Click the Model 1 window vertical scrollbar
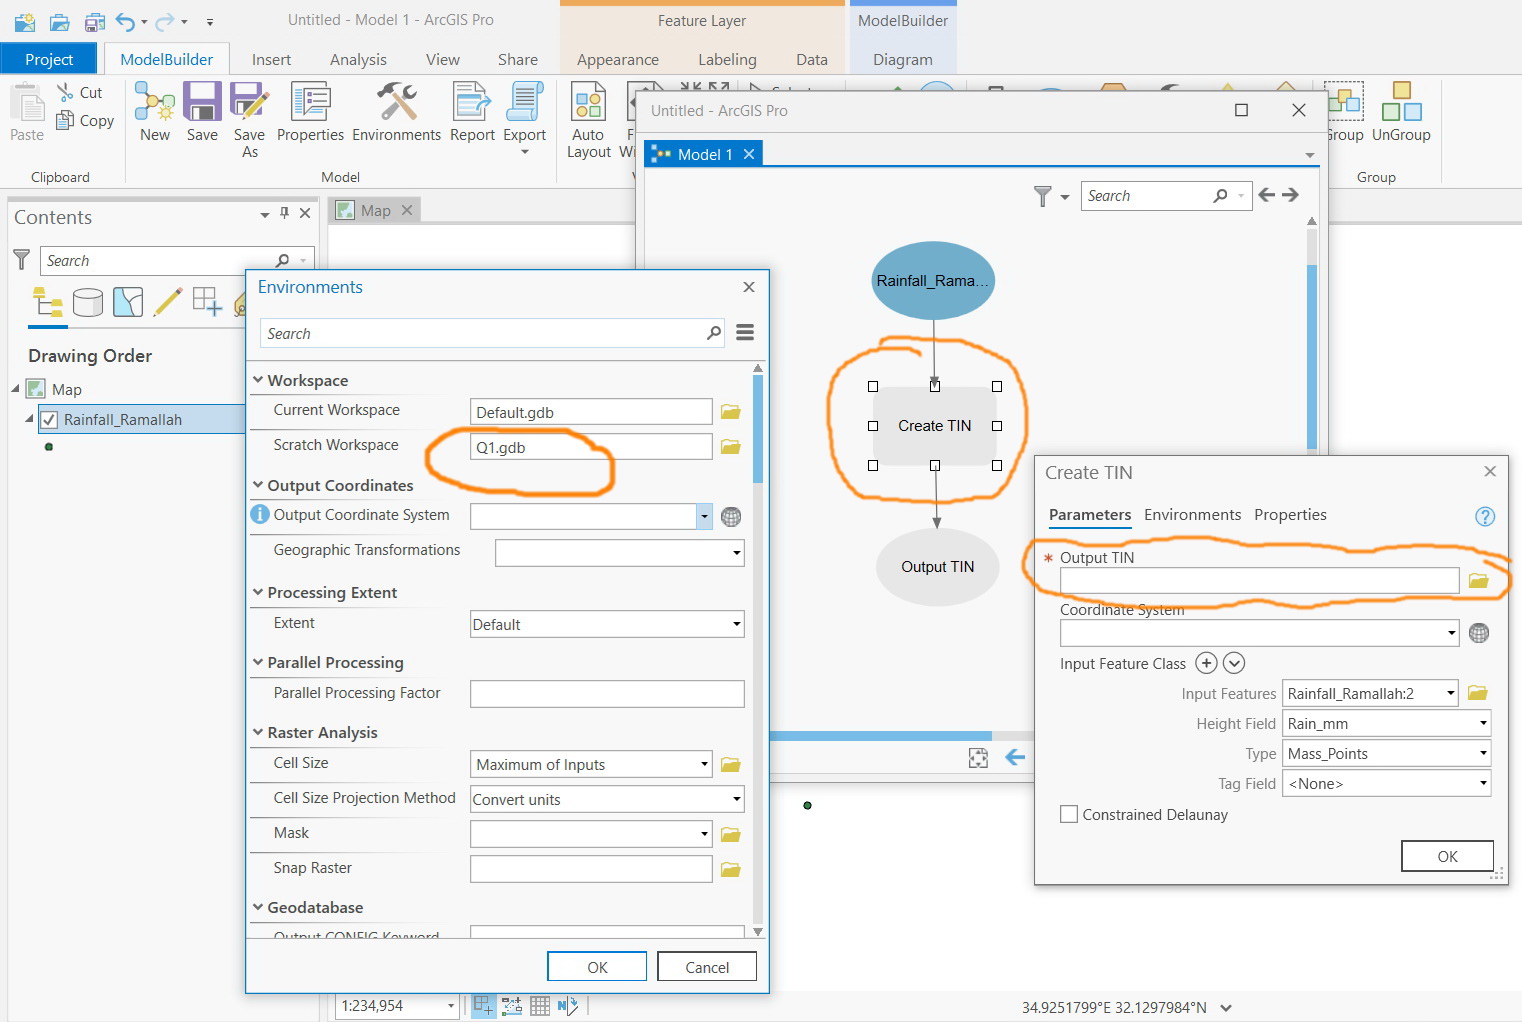Image resolution: width=1522 pixels, height=1022 pixels. 1312,355
